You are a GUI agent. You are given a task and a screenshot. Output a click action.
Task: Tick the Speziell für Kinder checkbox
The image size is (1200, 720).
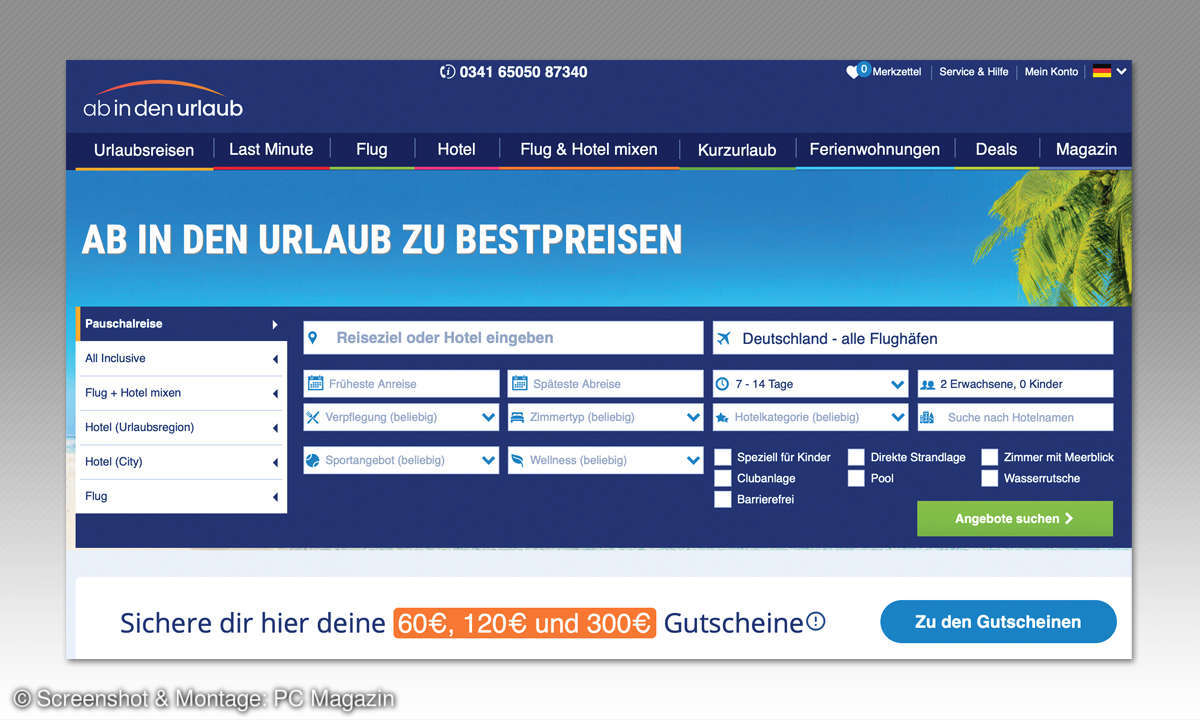[723, 457]
